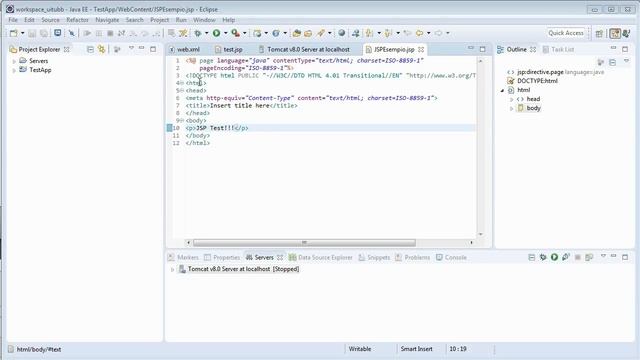Switch to the Debug perspective icon

pyautogui.click(x=627, y=33)
